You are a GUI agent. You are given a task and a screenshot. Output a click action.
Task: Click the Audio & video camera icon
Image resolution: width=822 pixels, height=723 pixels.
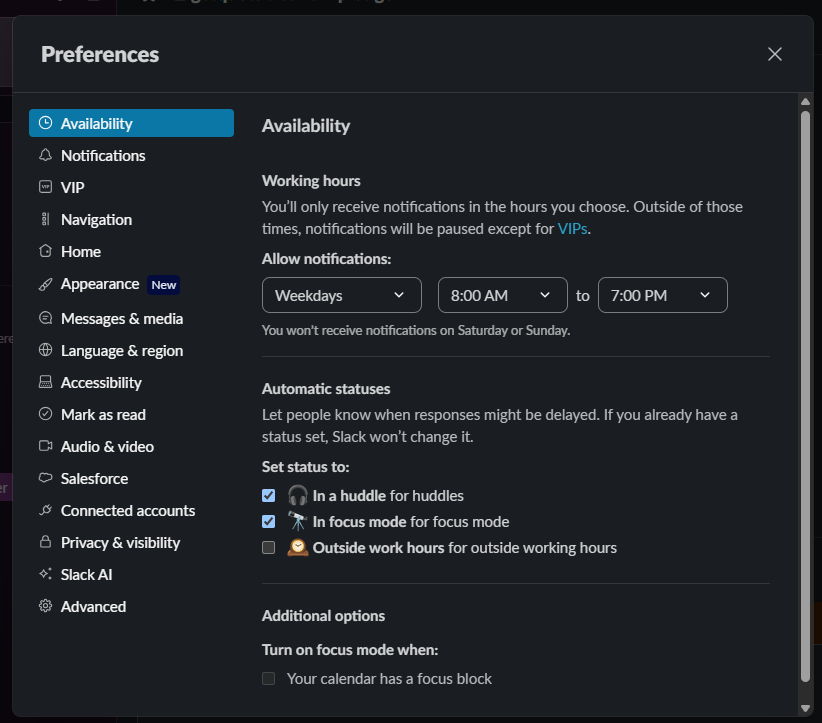pyautogui.click(x=46, y=446)
